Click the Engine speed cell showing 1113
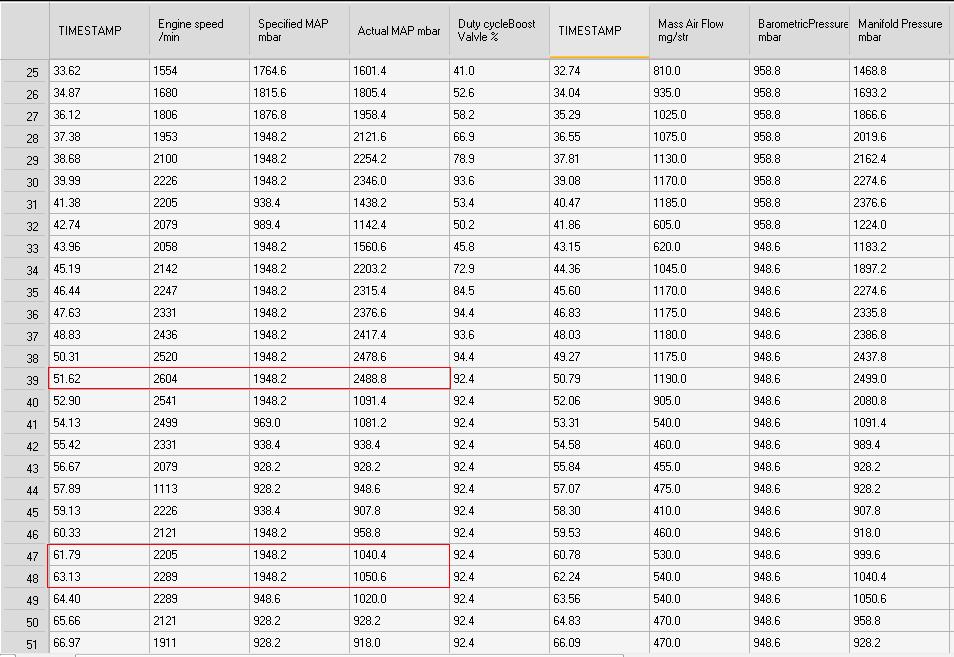 point(199,489)
